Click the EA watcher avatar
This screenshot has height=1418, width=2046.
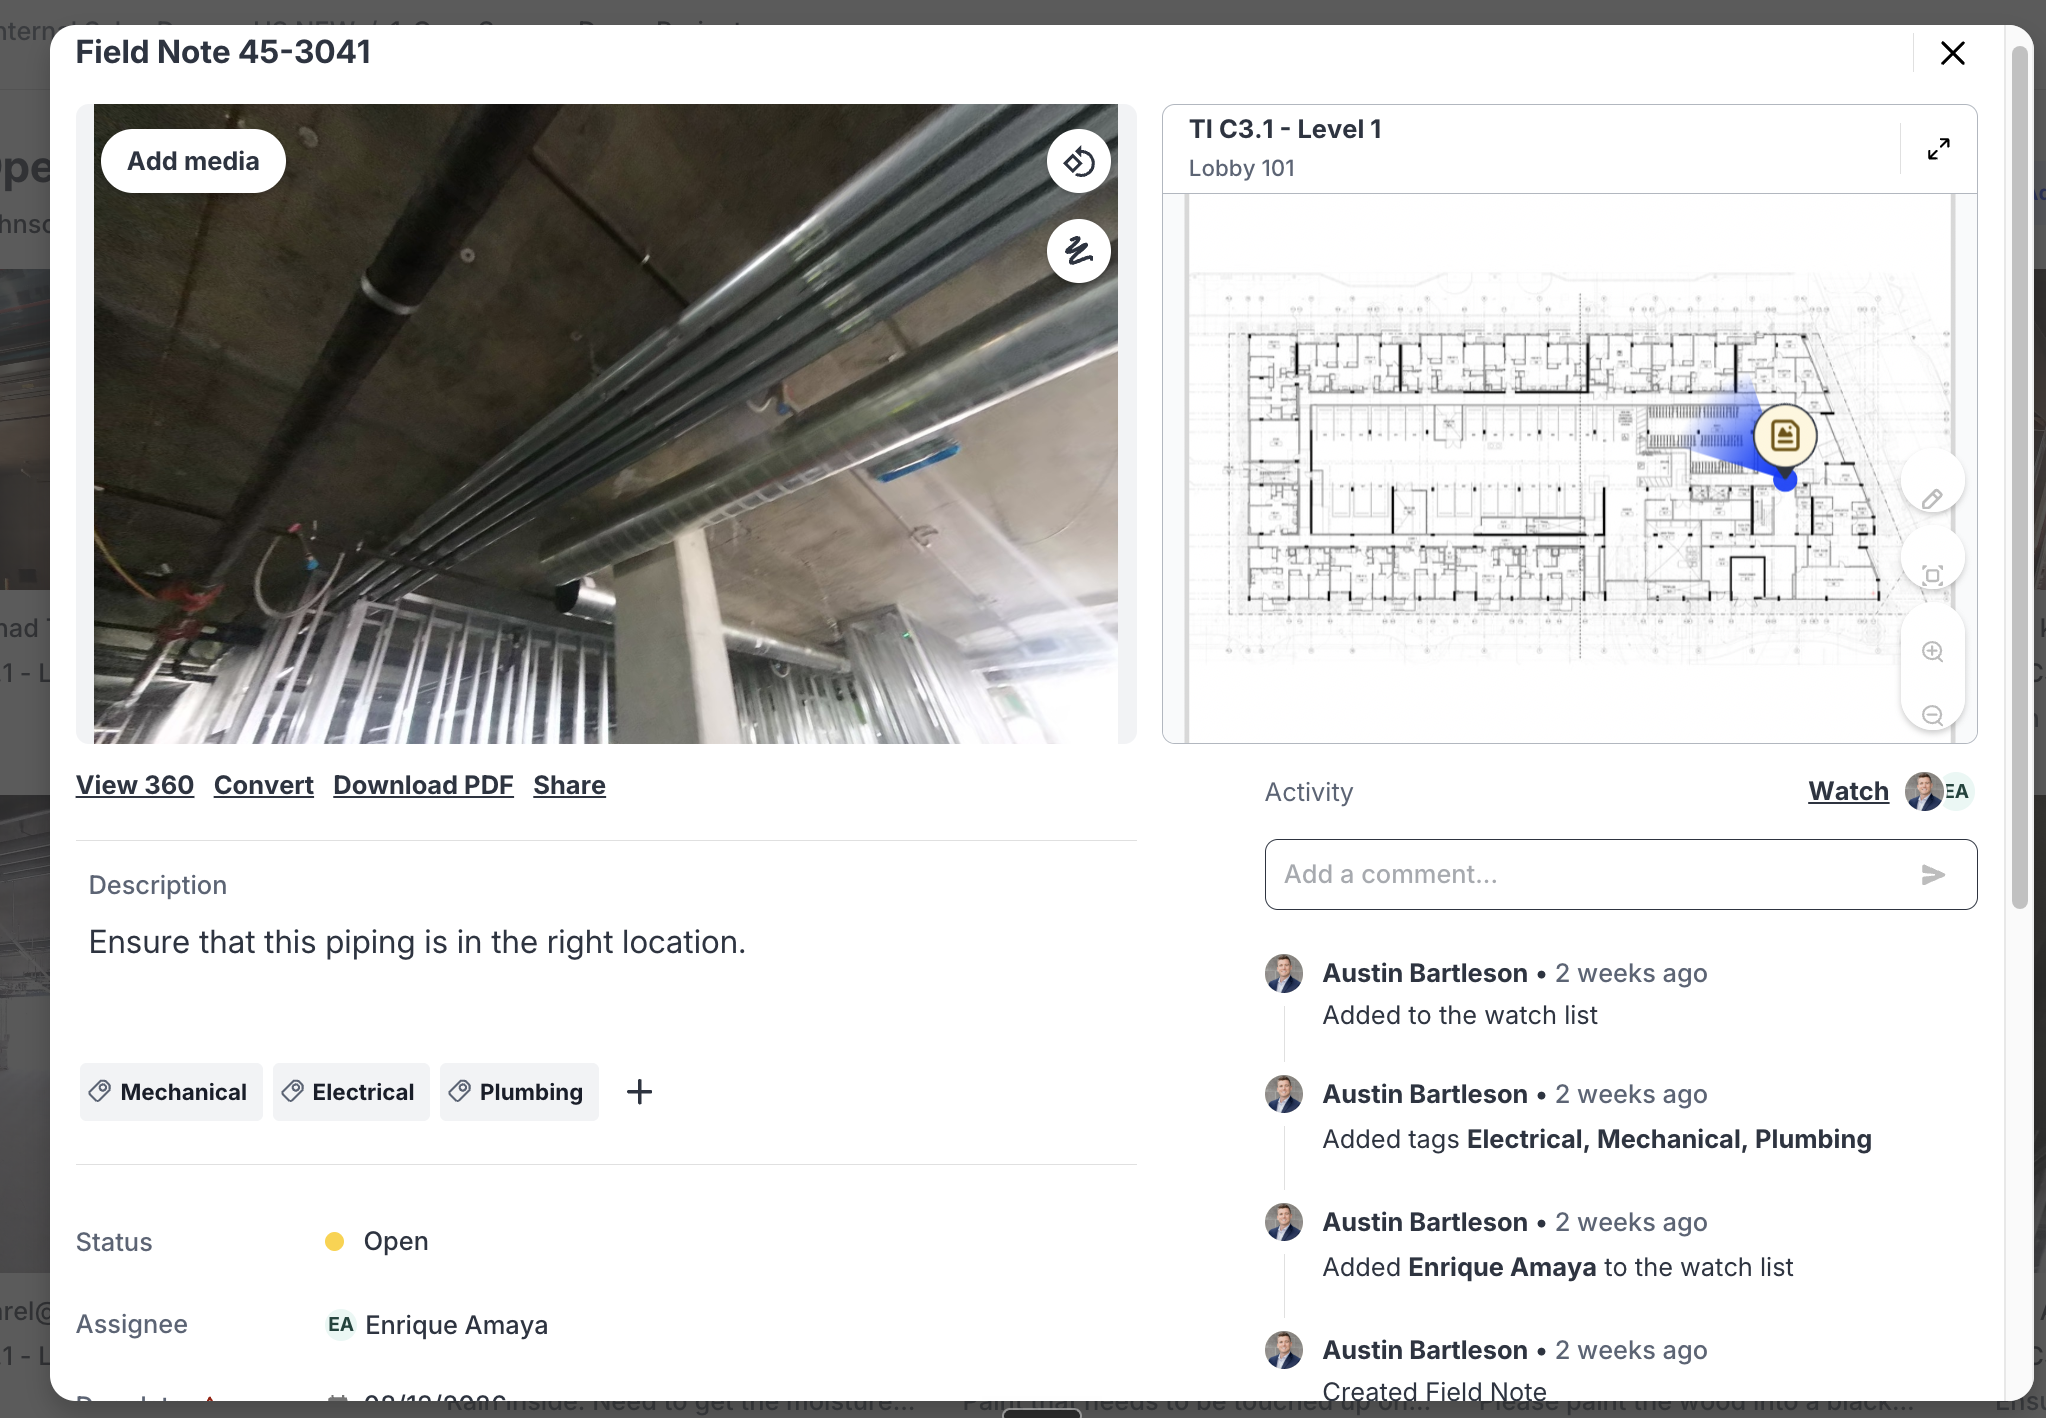tap(1960, 791)
